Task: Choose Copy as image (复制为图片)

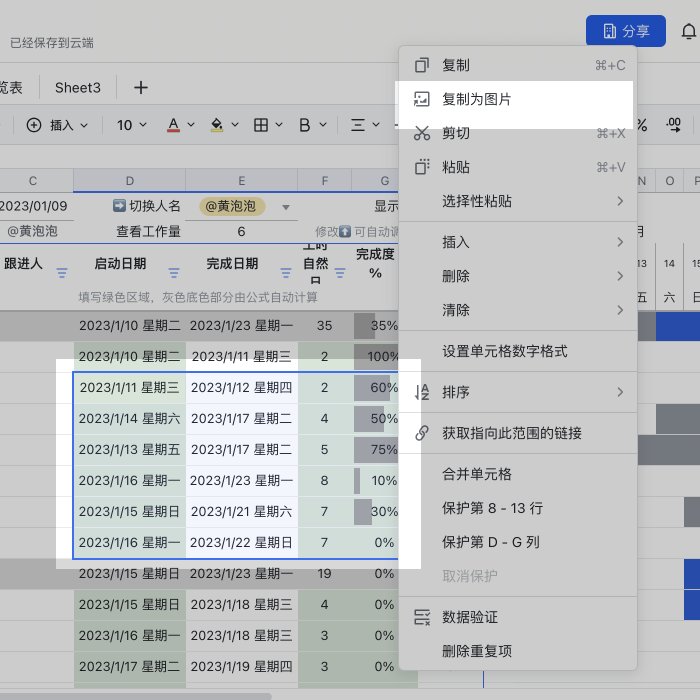Action: tap(518, 99)
